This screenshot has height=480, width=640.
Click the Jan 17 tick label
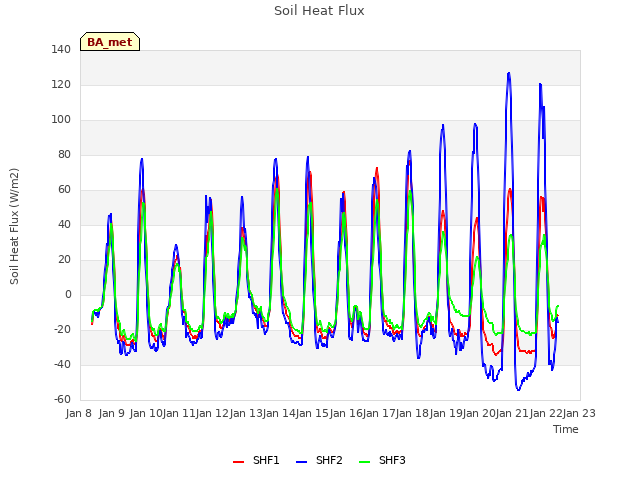pos(379,413)
